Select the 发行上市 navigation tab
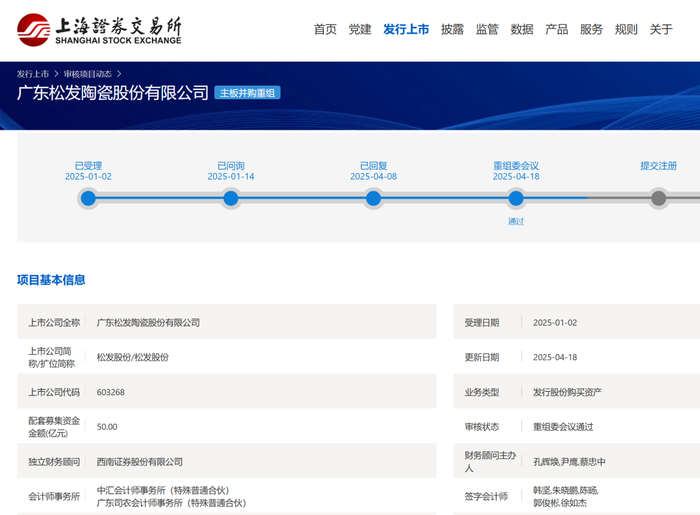 point(406,30)
